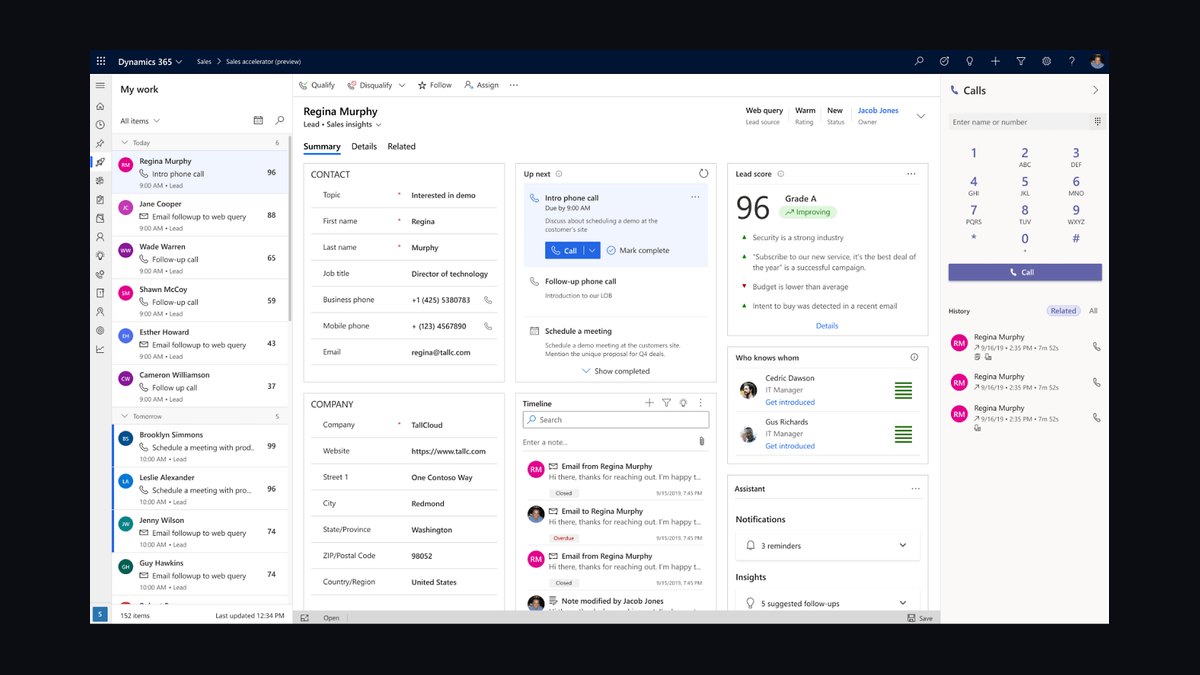Focus the Enter name or number field

1019,122
